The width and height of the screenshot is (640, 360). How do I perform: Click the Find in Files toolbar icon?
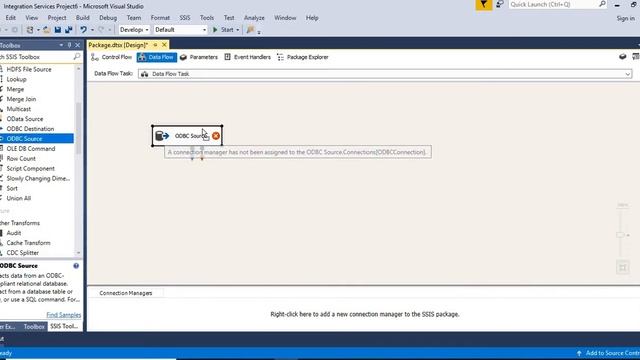tap(250, 30)
